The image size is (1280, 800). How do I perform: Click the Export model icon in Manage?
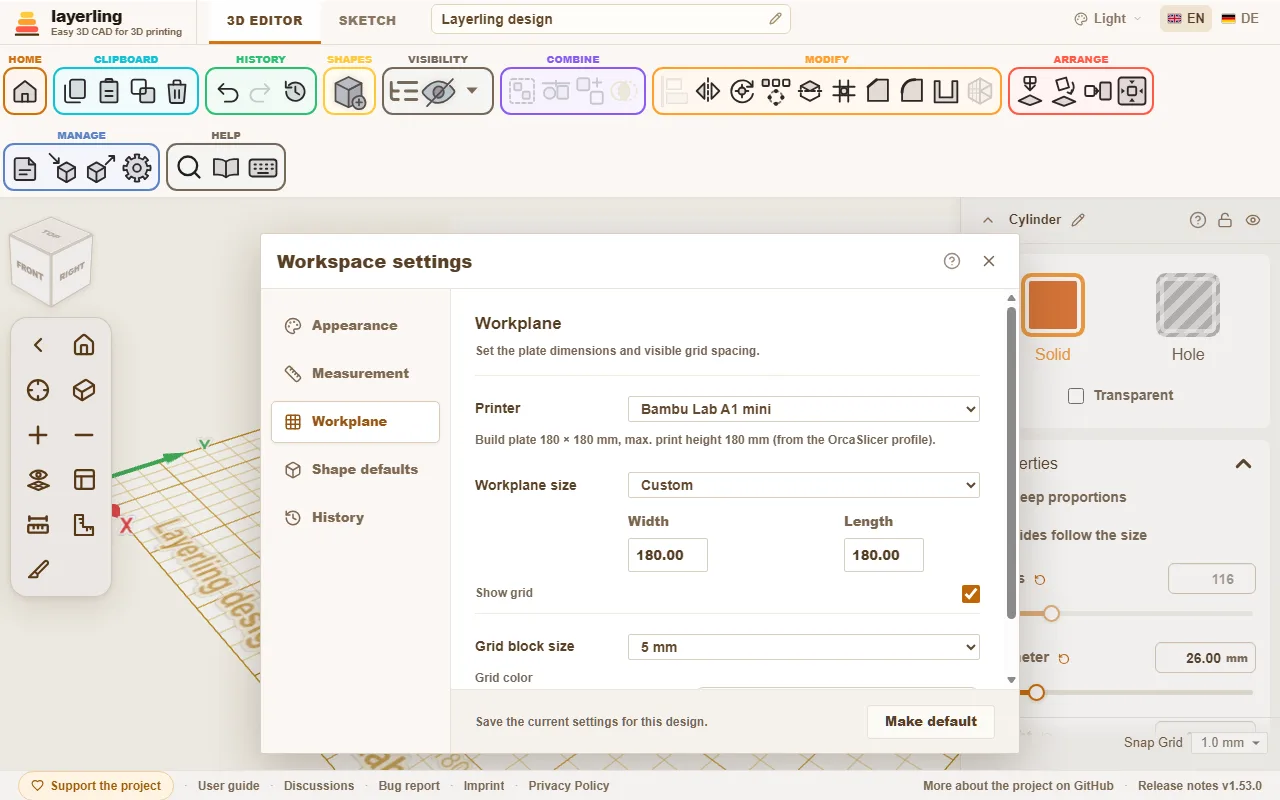point(100,168)
